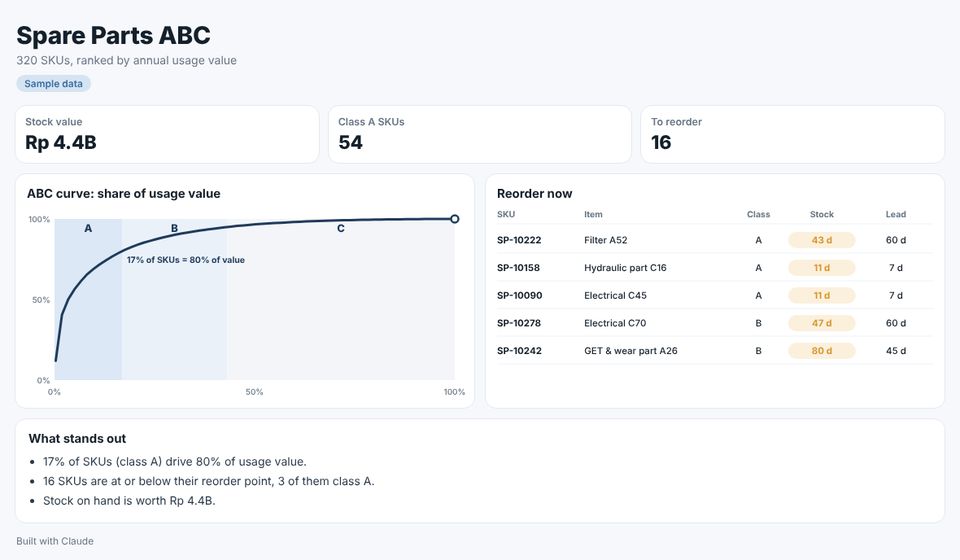Select the Class A SKUs card
The height and width of the screenshot is (560, 960).
479,134
